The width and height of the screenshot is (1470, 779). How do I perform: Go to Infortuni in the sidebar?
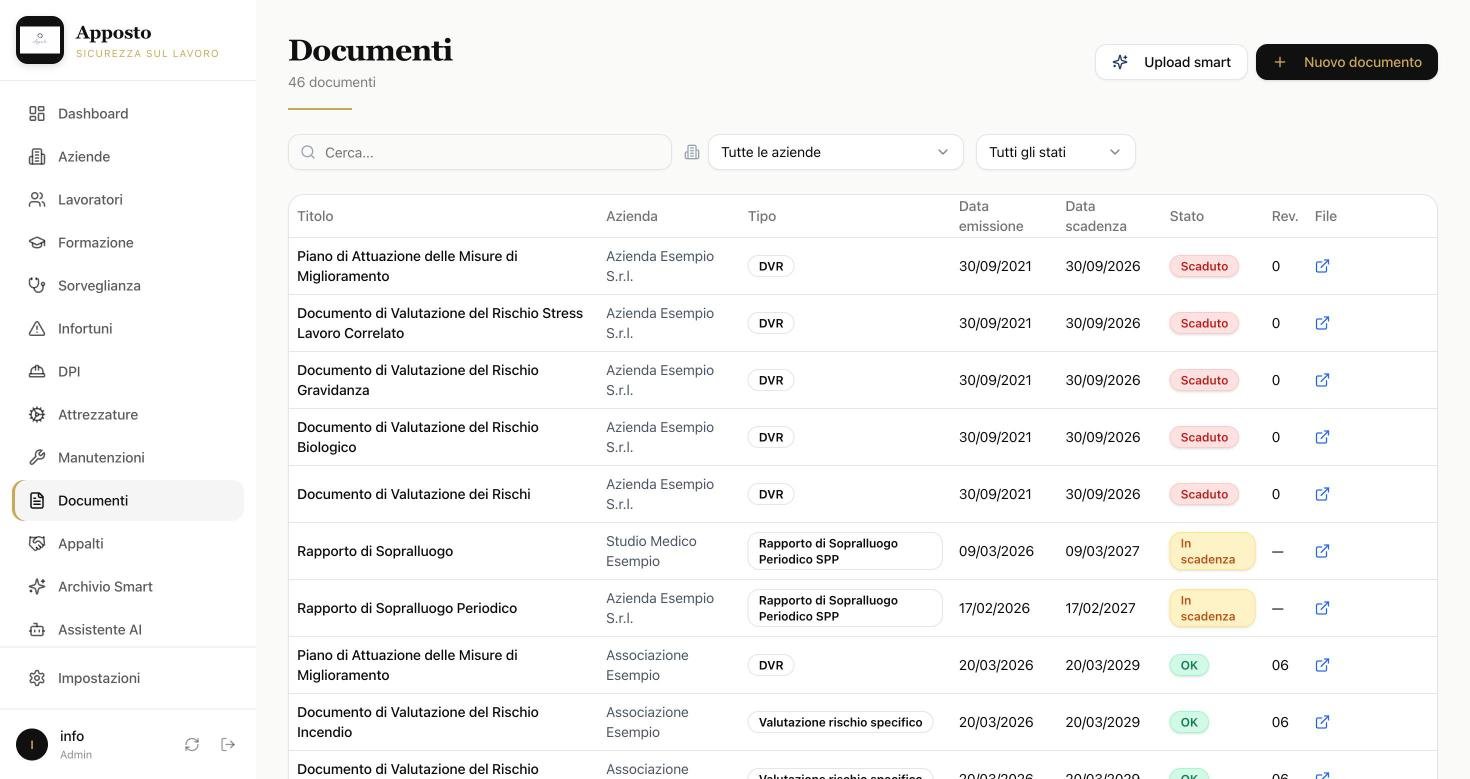click(x=128, y=329)
